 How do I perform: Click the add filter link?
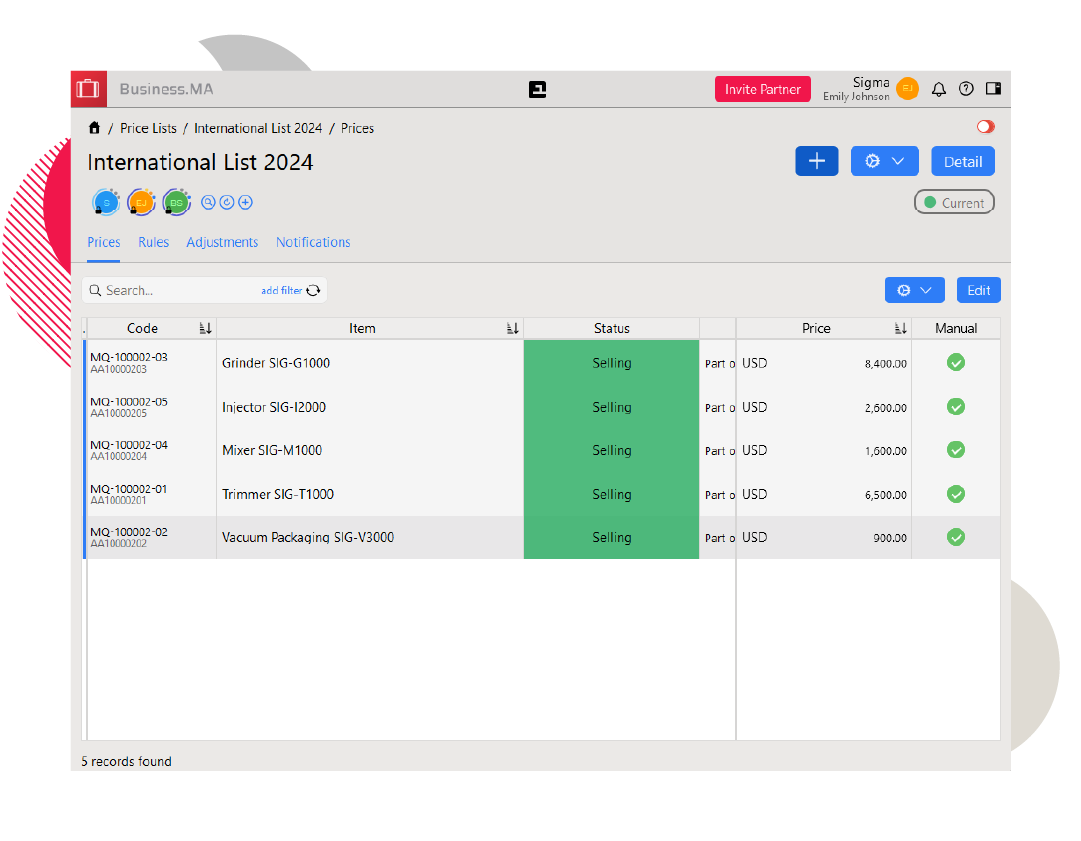click(x=281, y=290)
